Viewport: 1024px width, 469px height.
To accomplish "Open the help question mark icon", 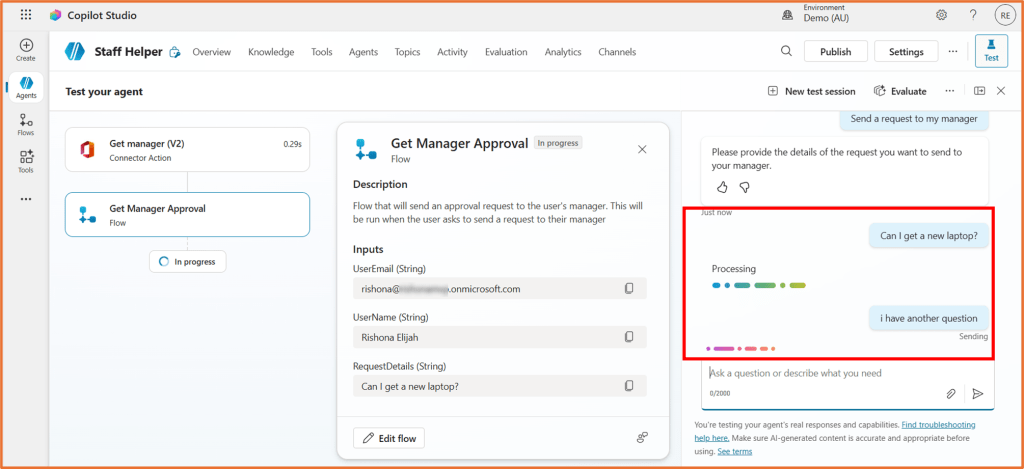I will (973, 15).
